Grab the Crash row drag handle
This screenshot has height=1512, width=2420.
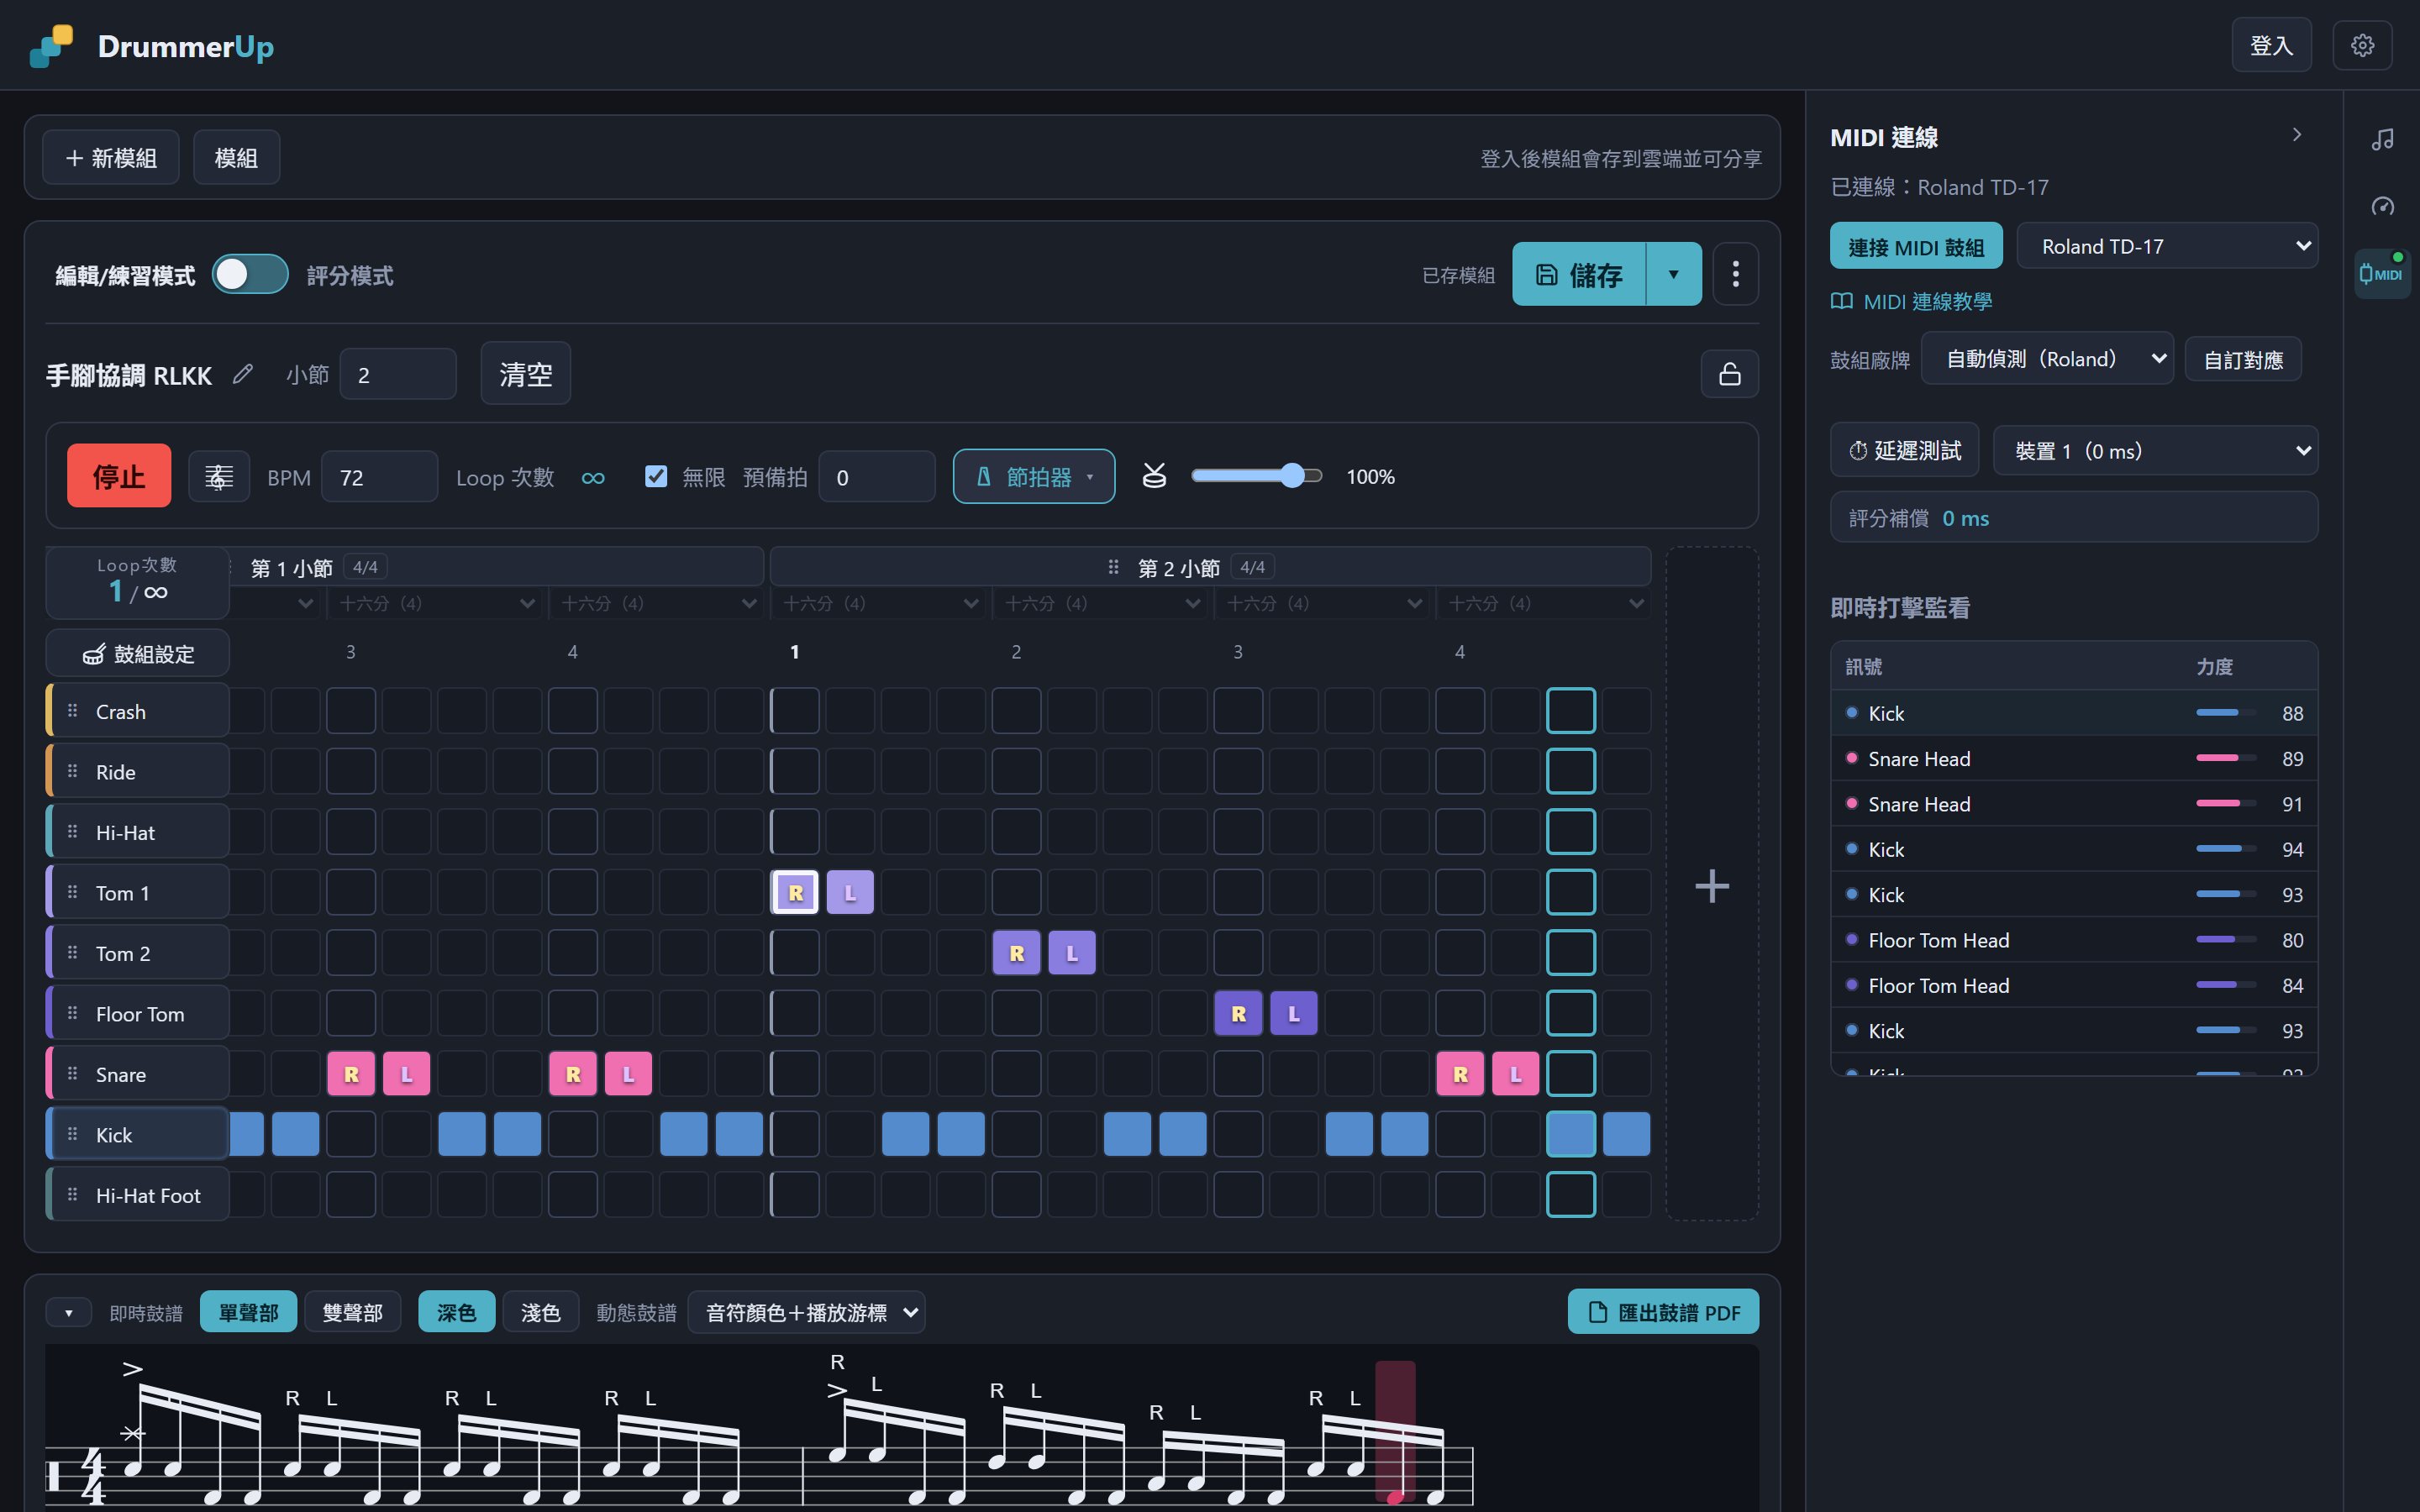(x=72, y=711)
